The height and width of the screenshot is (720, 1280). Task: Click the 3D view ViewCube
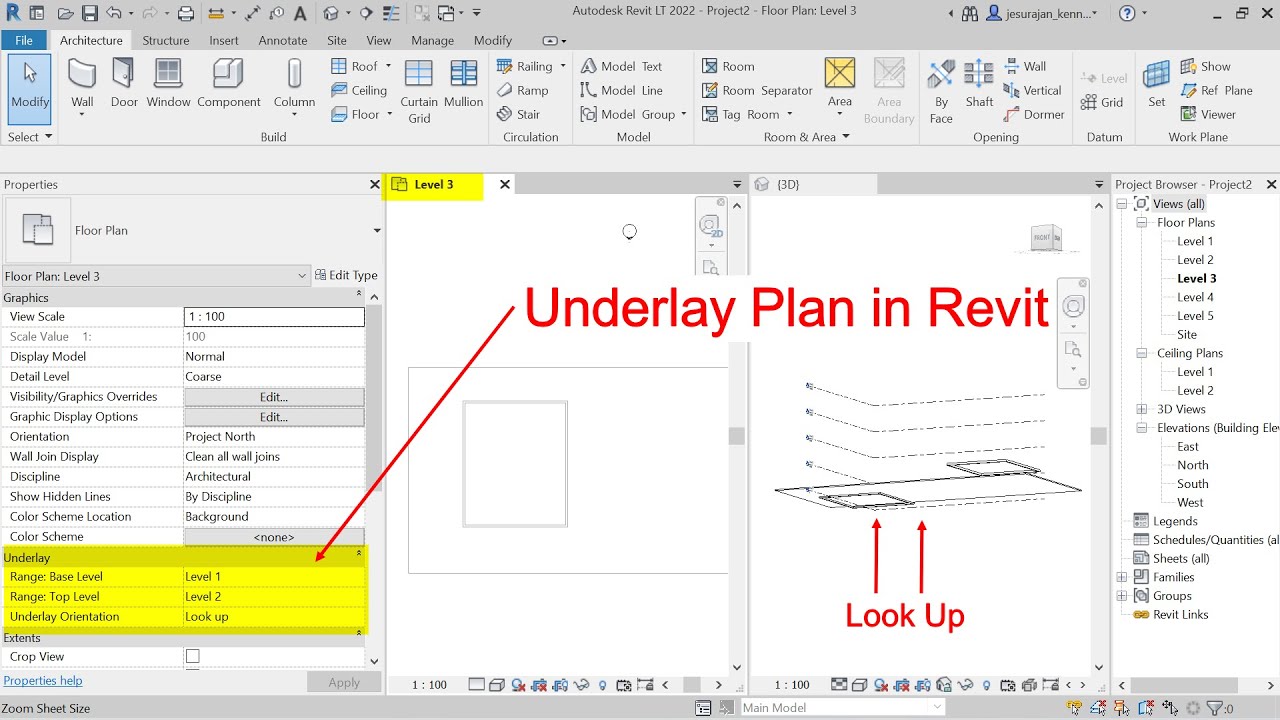(x=1047, y=237)
